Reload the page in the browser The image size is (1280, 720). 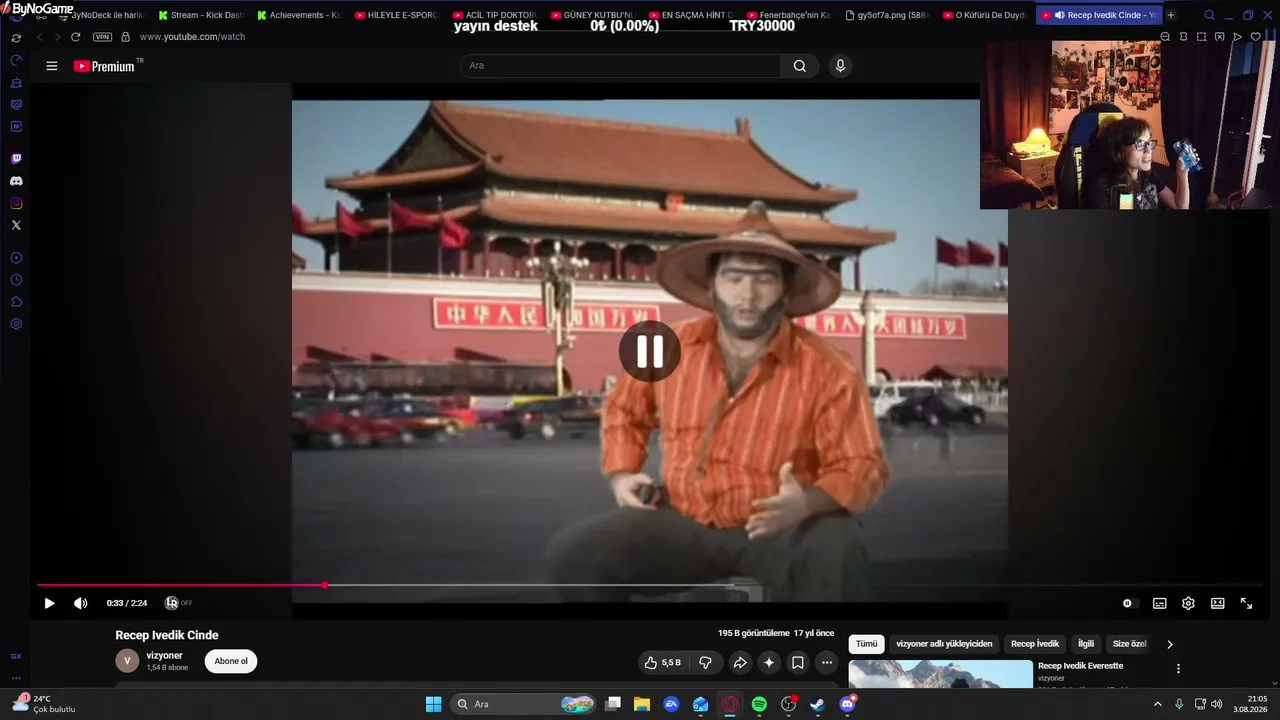pos(75,37)
